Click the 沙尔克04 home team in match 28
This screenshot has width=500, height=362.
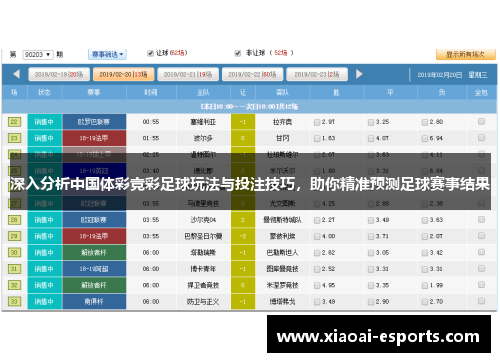(203, 220)
